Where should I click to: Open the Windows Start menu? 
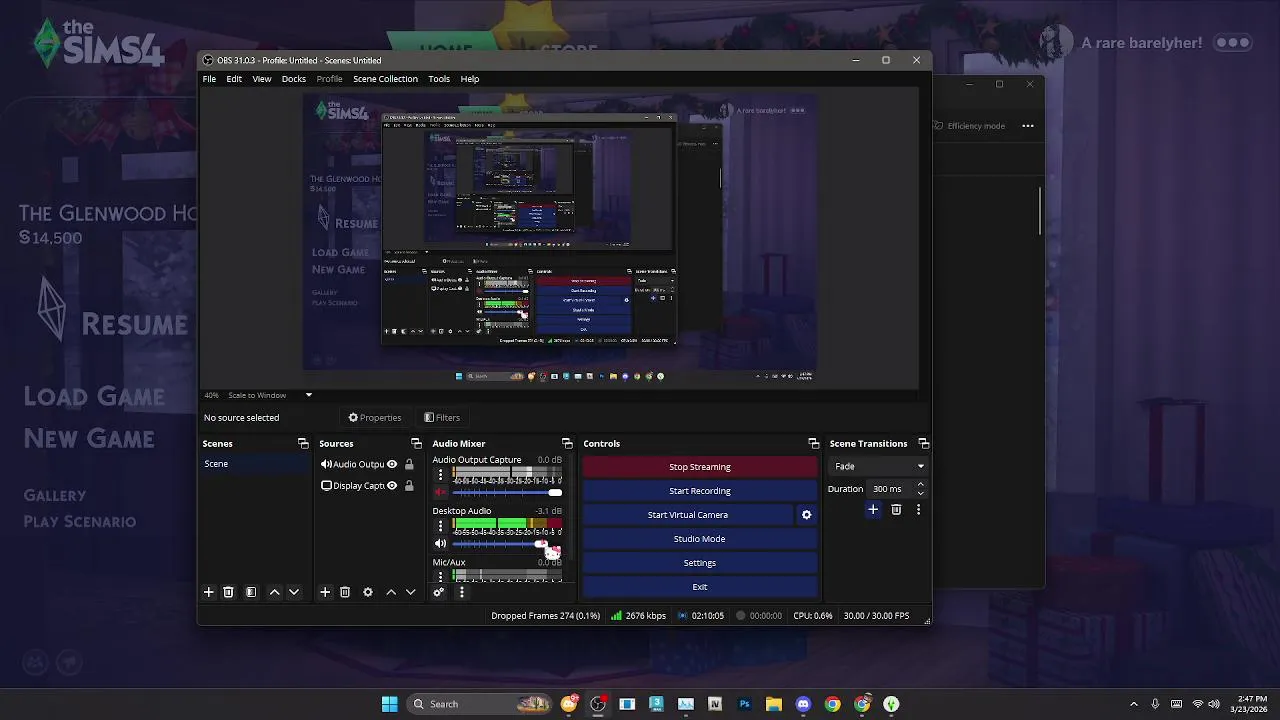(x=390, y=704)
